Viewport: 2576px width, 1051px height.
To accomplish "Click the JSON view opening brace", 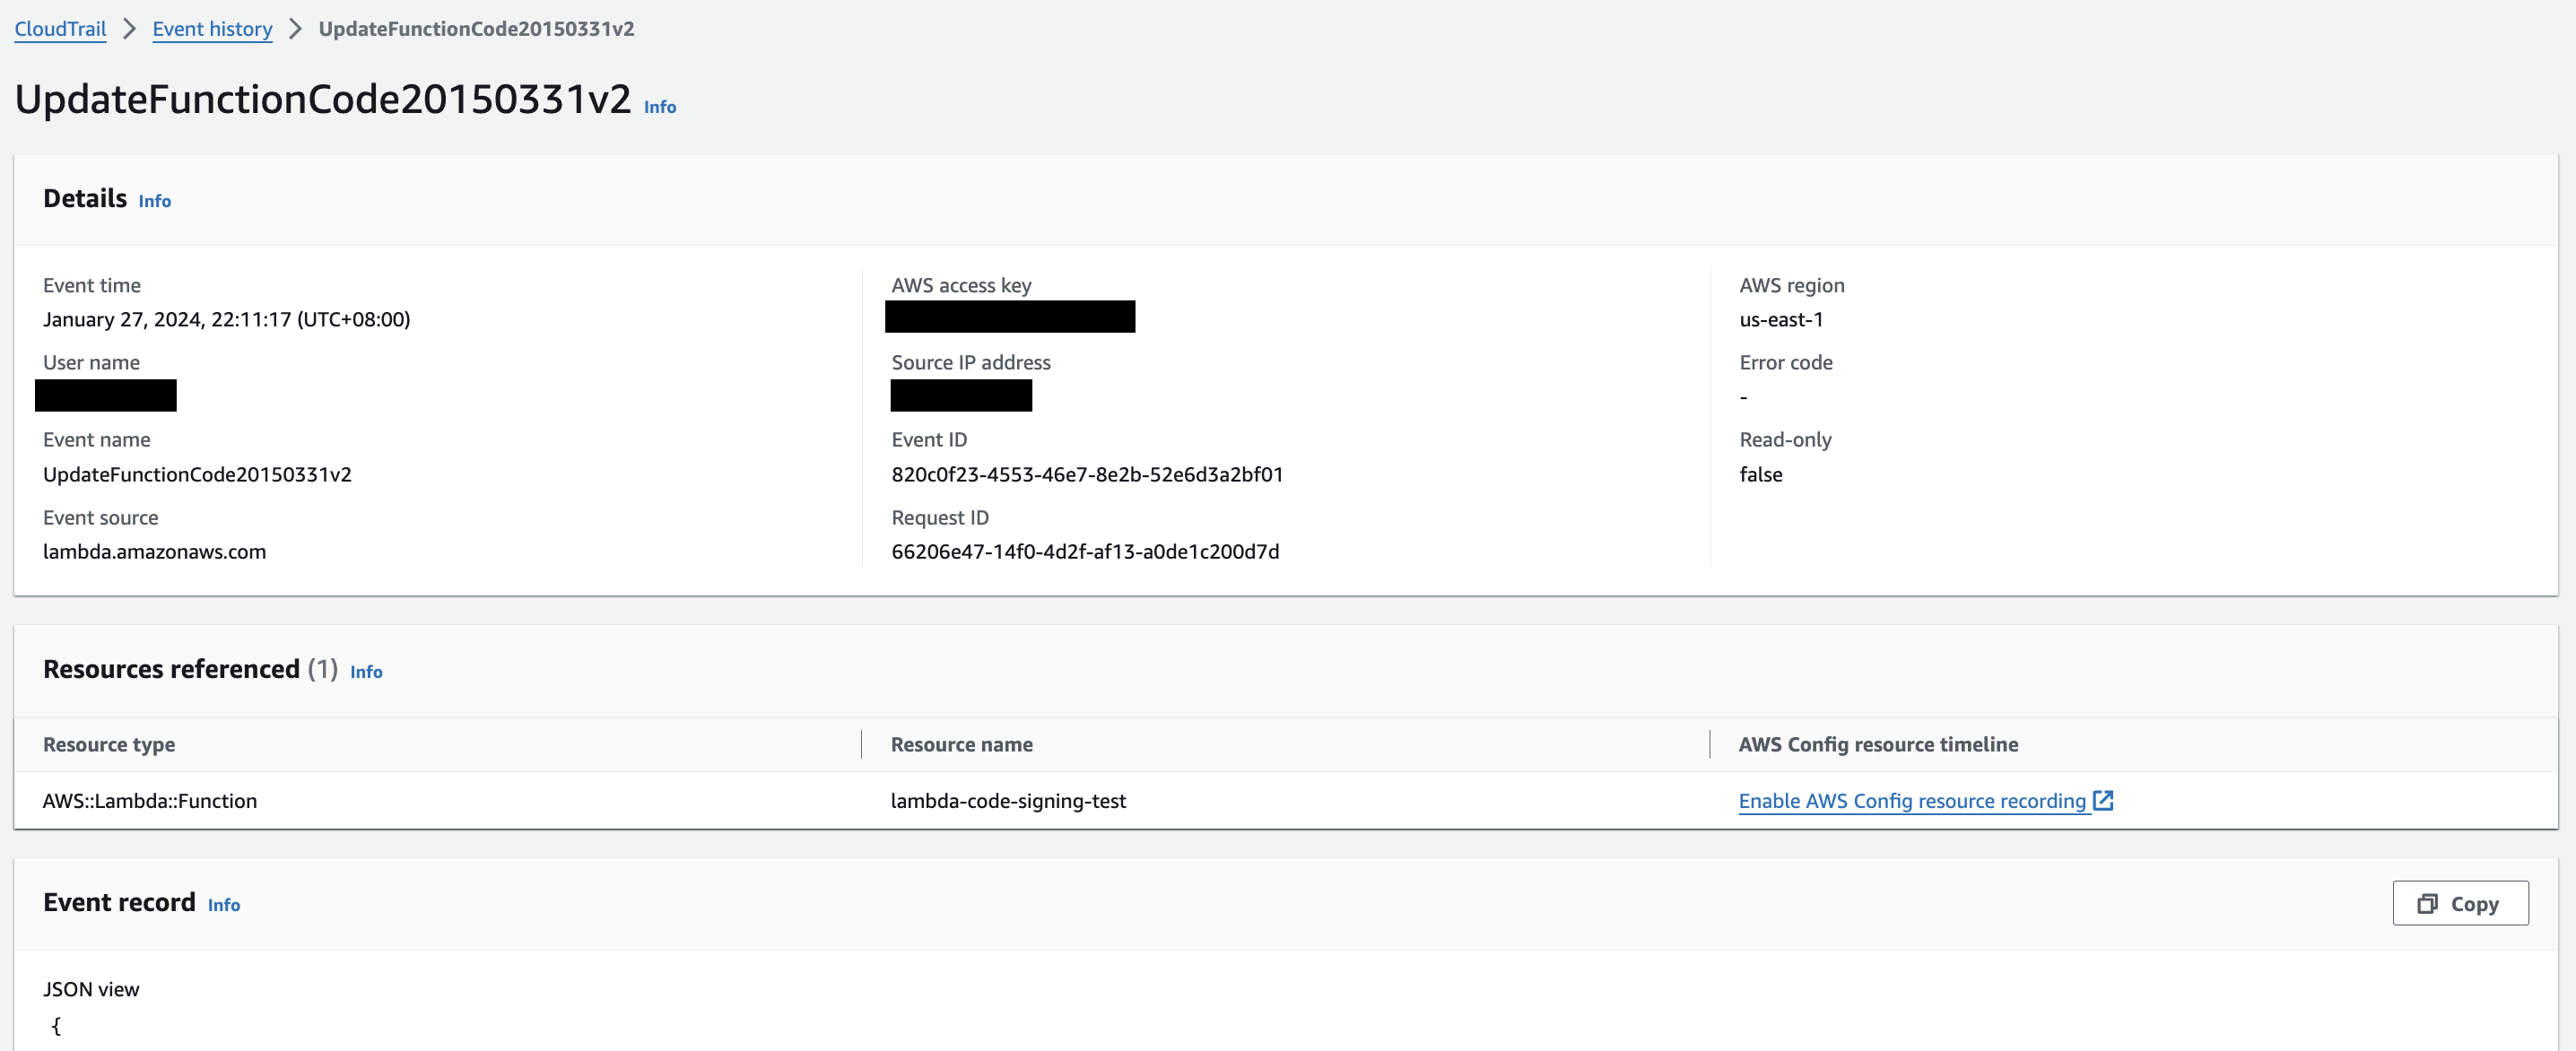I will click(57, 1026).
